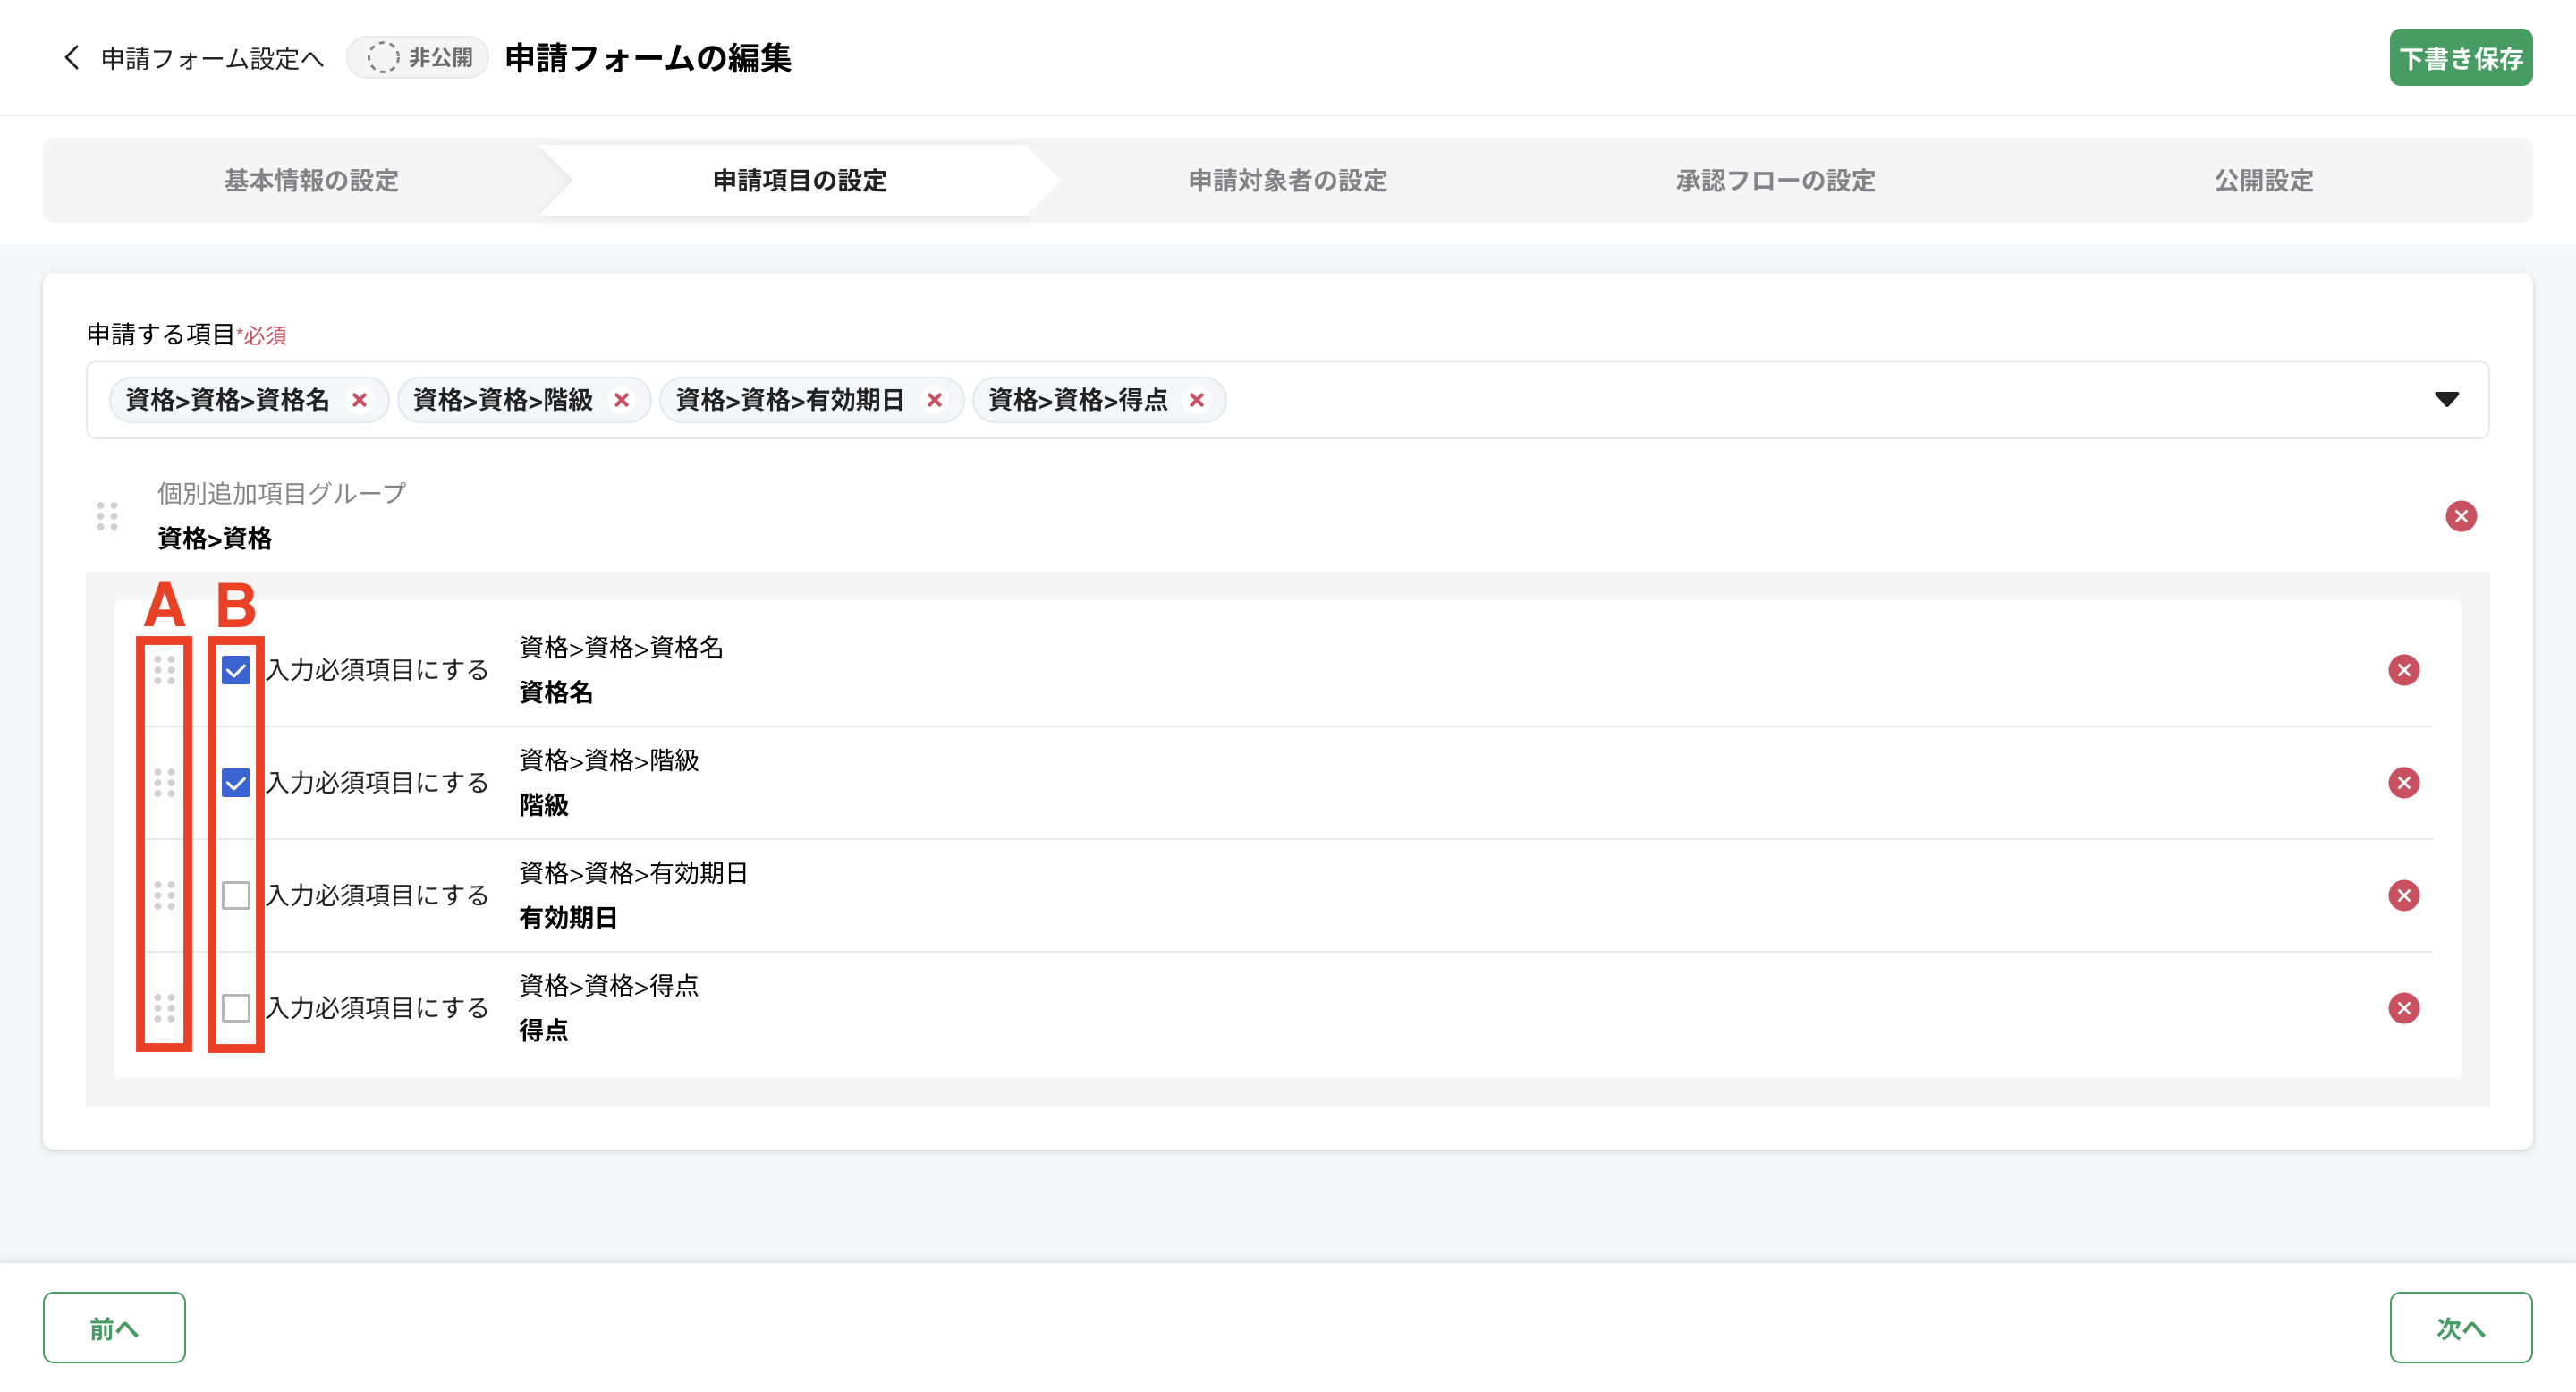
Task: Delete the 資格>資格 item group
Action: pyautogui.click(x=2460, y=516)
